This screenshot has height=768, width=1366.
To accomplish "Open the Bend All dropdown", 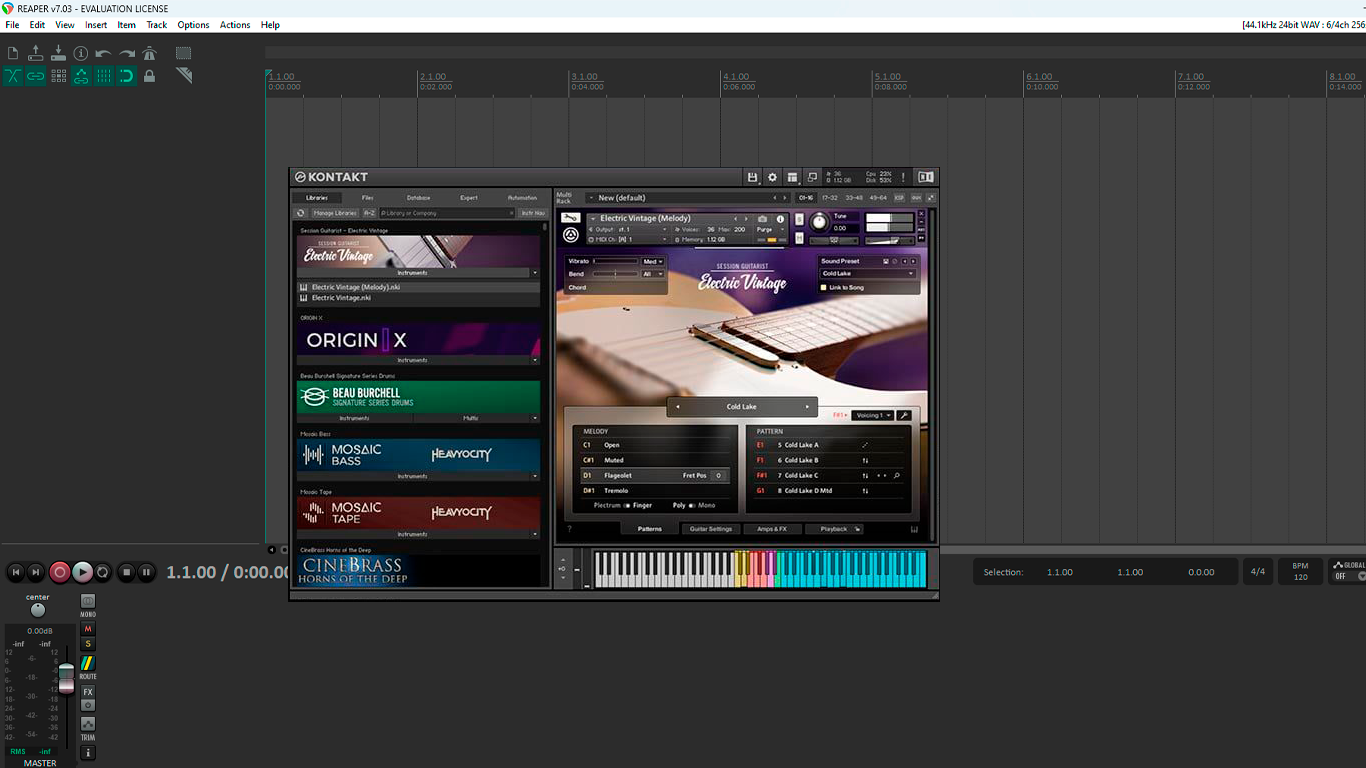I will [x=653, y=274].
